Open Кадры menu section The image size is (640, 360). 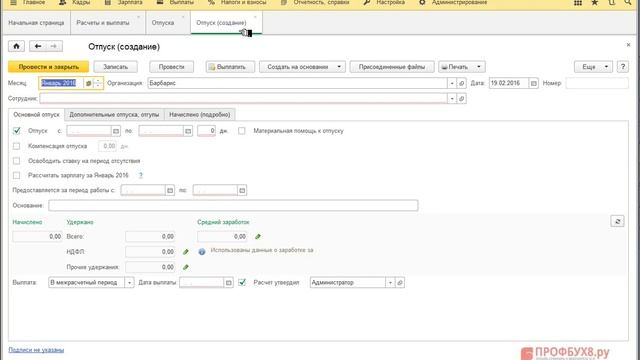pyautogui.click(x=76, y=2)
